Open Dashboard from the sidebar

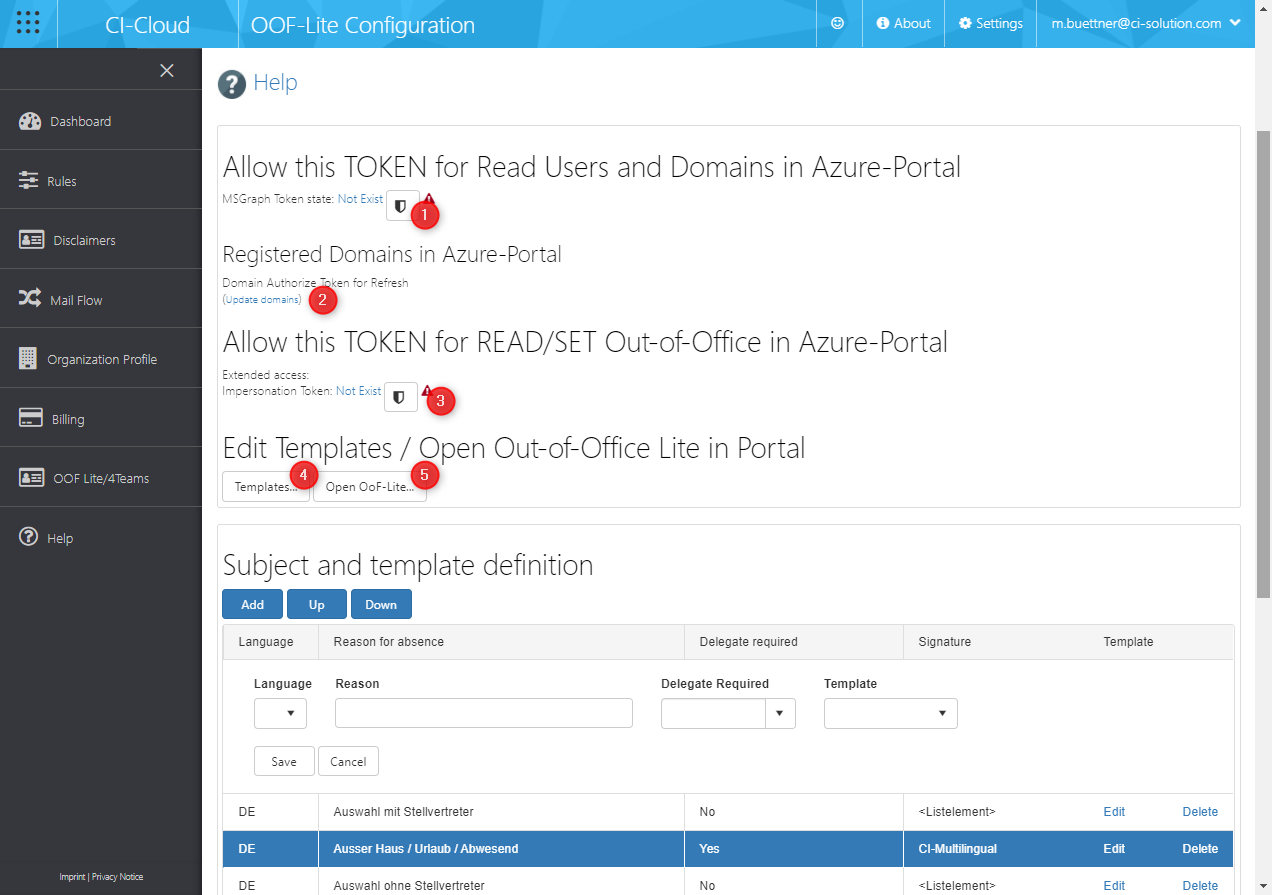click(x=80, y=121)
